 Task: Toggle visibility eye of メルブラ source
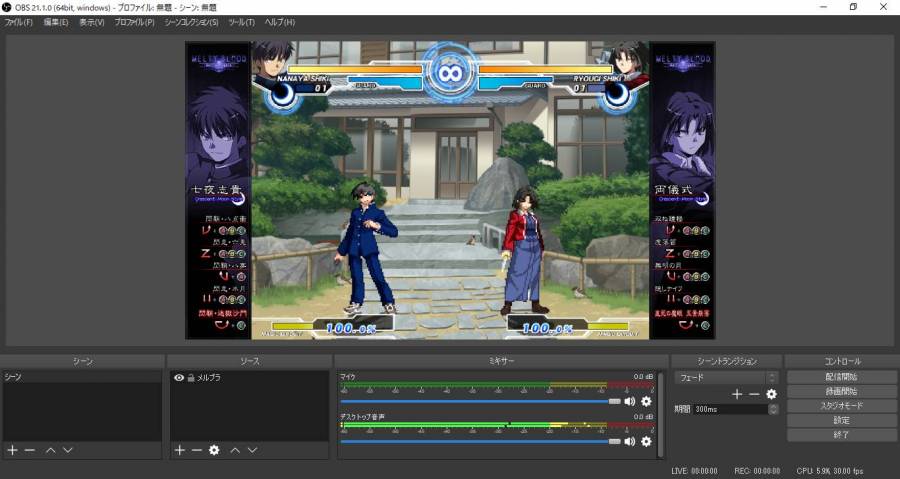coord(179,377)
